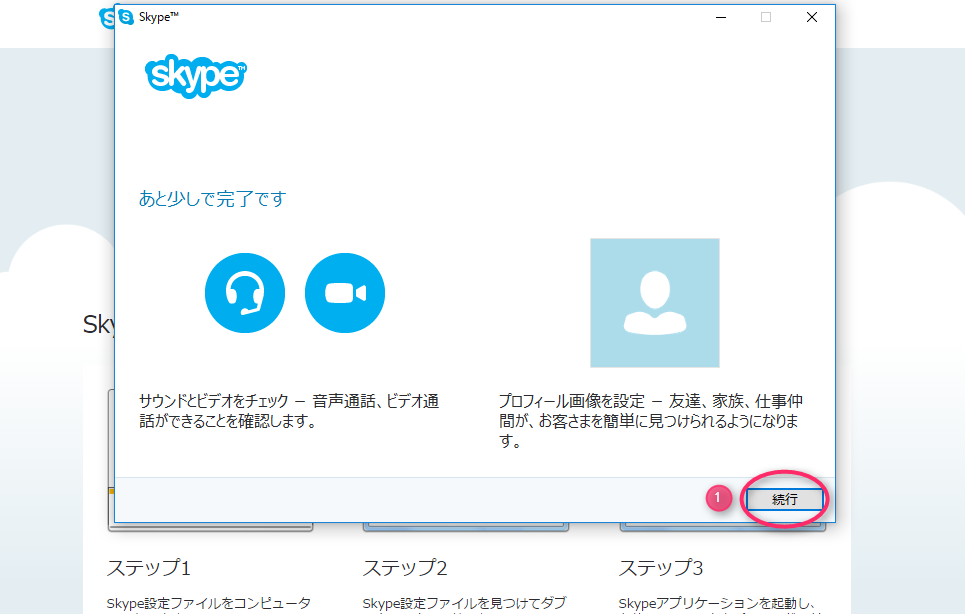Click the ステップ1 heading on the background page

coord(148,567)
